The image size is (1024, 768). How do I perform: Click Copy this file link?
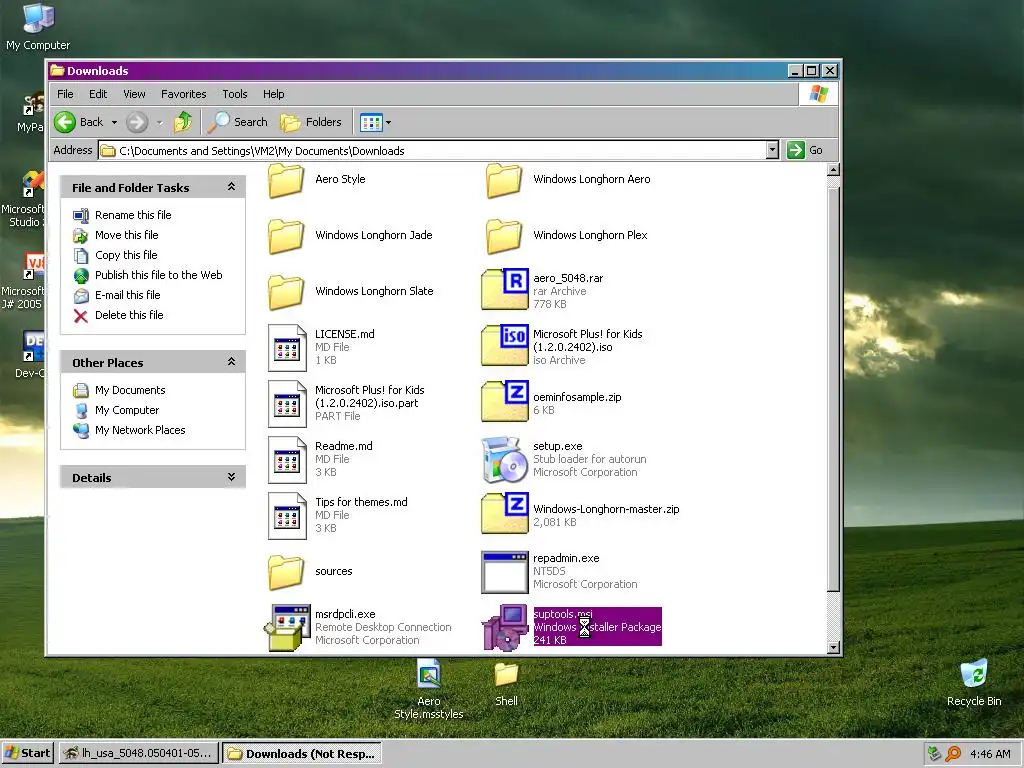point(126,255)
